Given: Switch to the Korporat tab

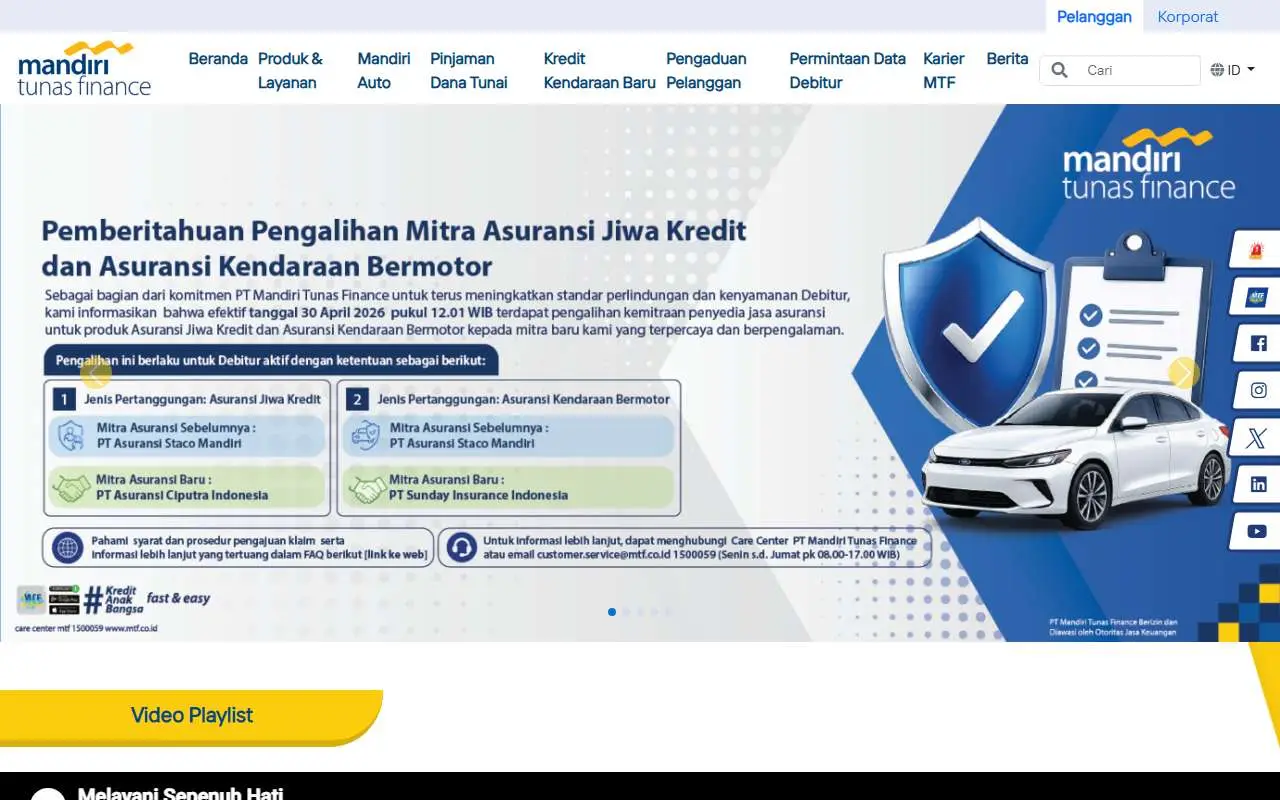Looking at the screenshot, I should pos(1188,16).
